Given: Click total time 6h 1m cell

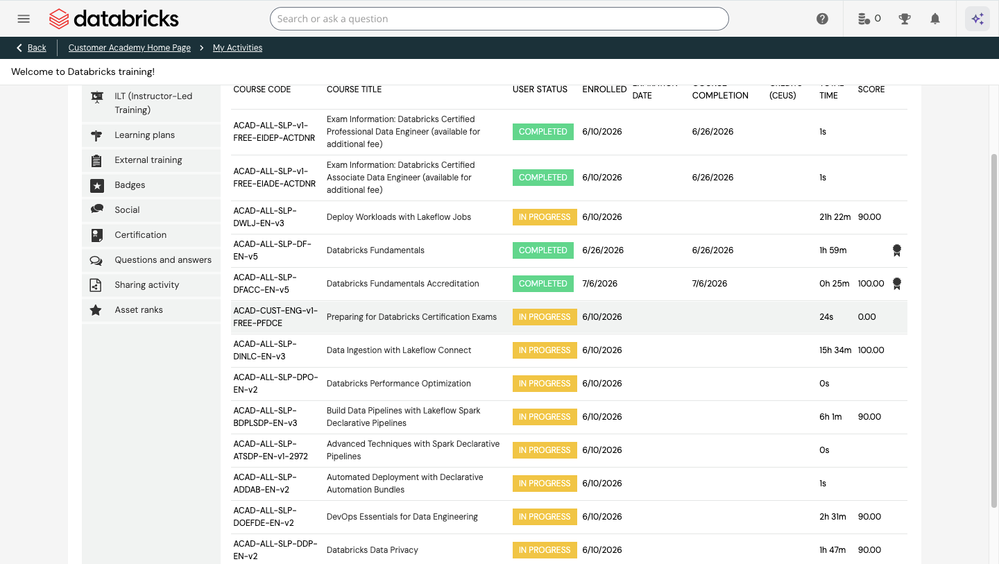Looking at the screenshot, I should (830, 417).
